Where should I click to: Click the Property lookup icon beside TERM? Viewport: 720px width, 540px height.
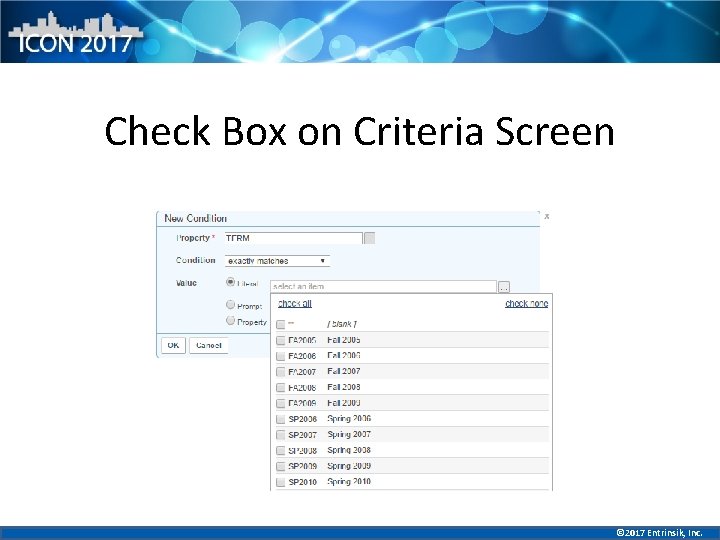coord(369,238)
